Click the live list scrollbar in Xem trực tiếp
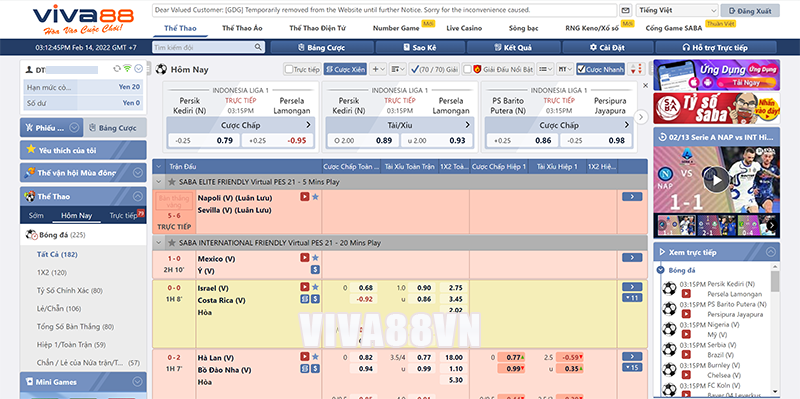The image size is (800, 399). (775, 281)
